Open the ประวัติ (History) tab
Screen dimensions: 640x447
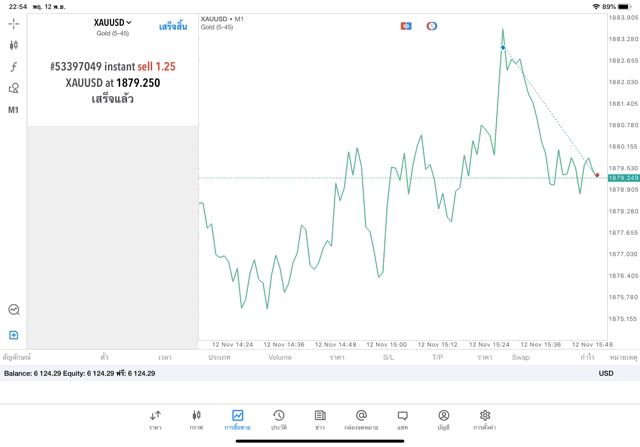click(278, 419)
